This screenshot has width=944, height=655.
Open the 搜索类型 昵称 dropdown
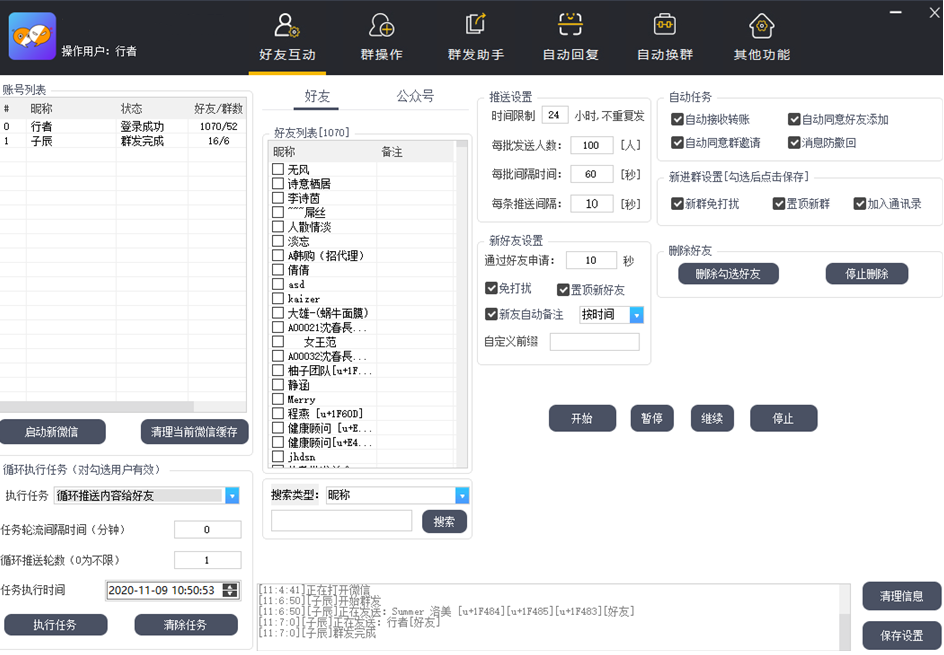(462, 495)
